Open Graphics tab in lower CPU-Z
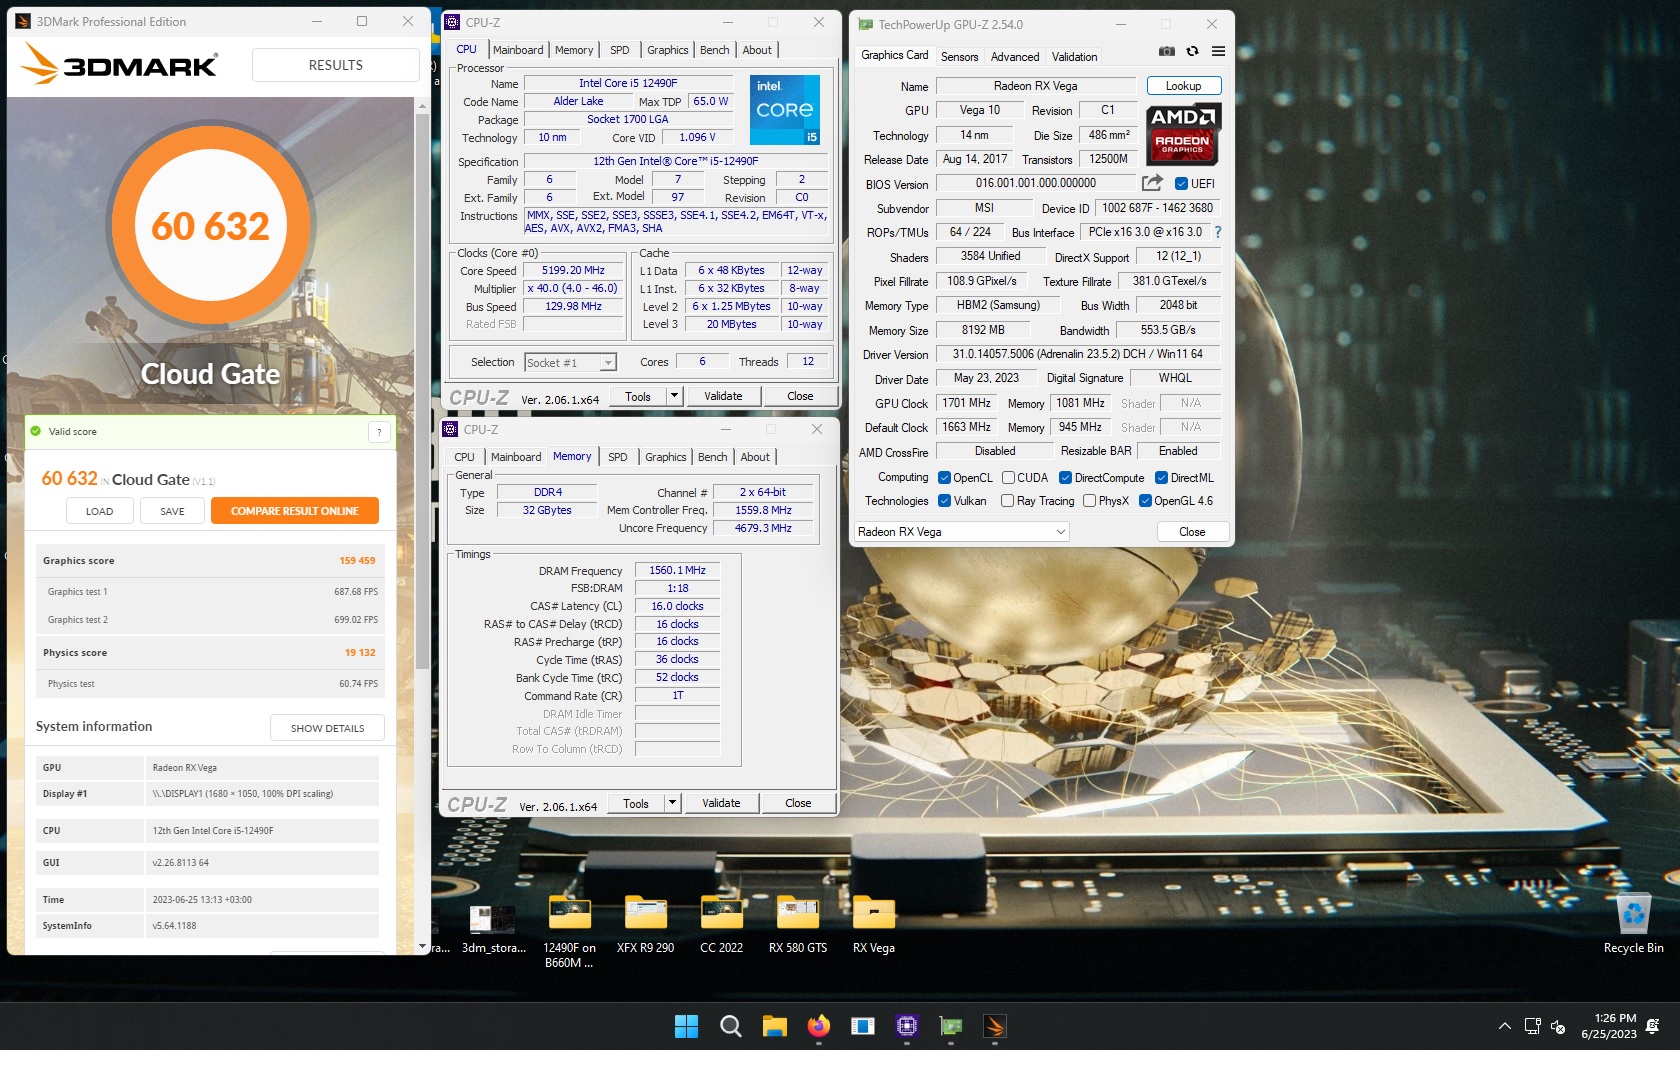The image size is (1680, 1080). (x=666, y=457)
